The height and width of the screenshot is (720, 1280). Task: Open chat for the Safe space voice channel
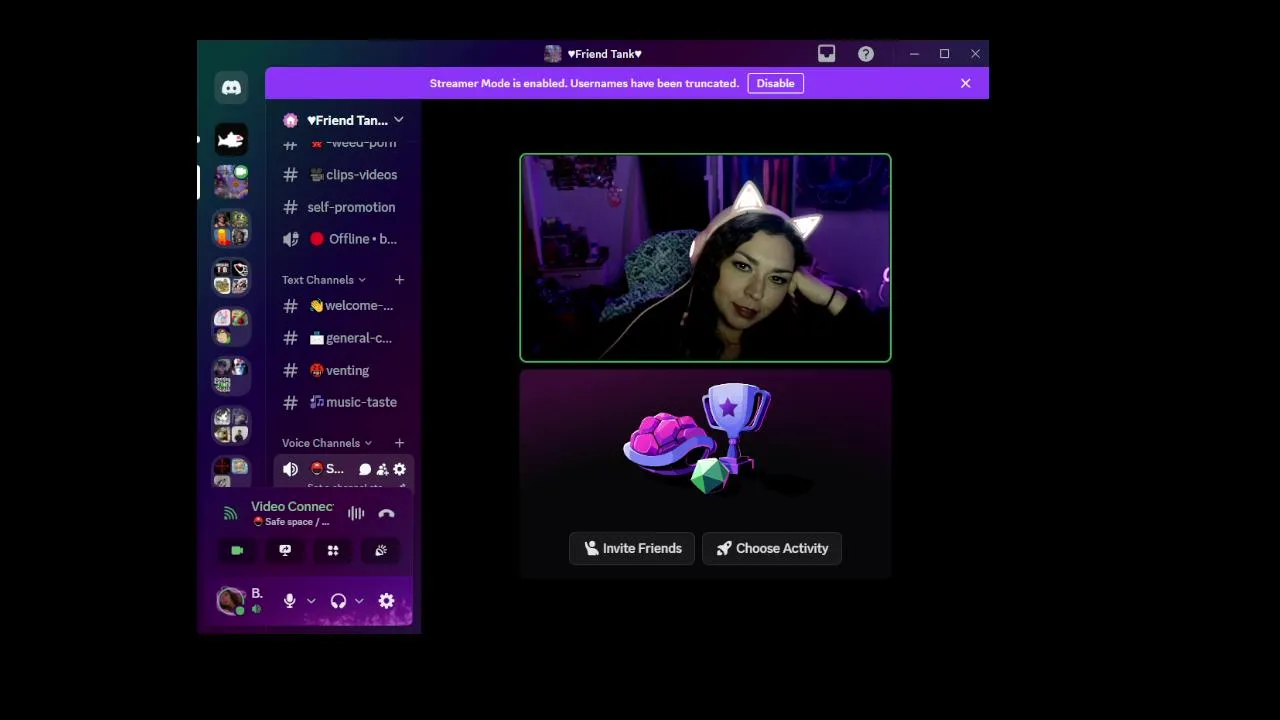pyautogui.click(x=365, y=470)
